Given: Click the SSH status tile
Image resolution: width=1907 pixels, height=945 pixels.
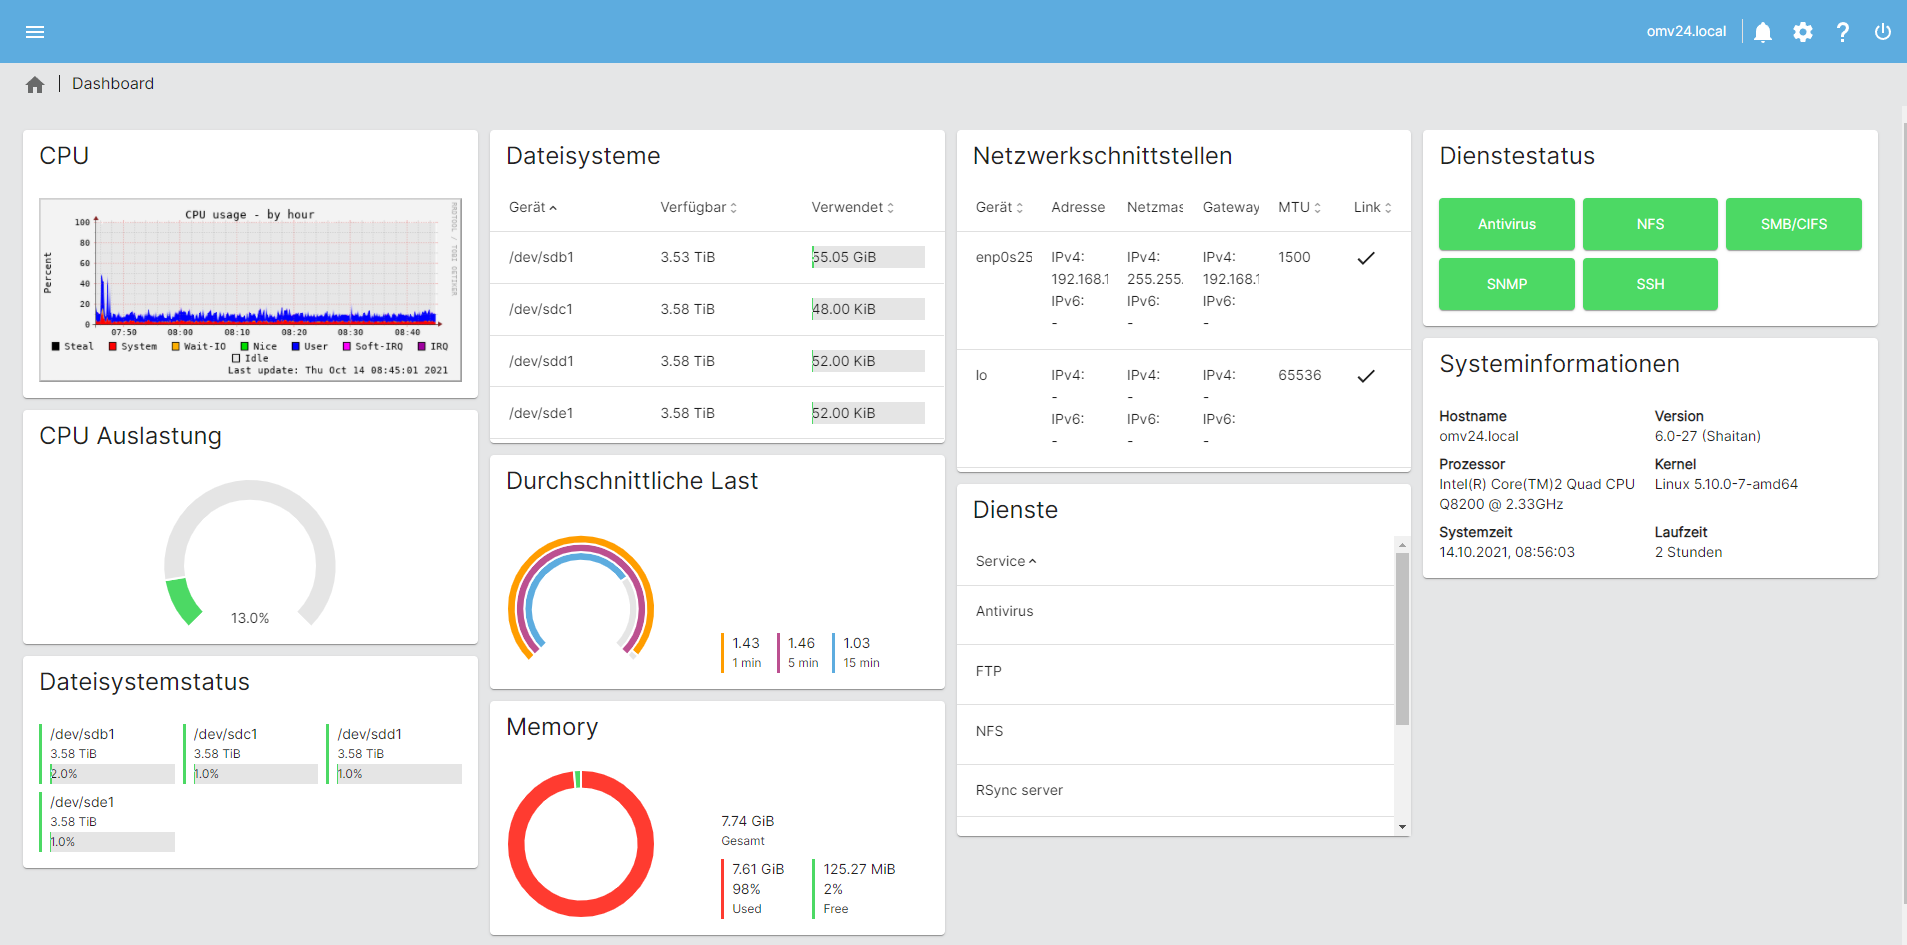Looking at the screenshot, I should click(1650, 284).
